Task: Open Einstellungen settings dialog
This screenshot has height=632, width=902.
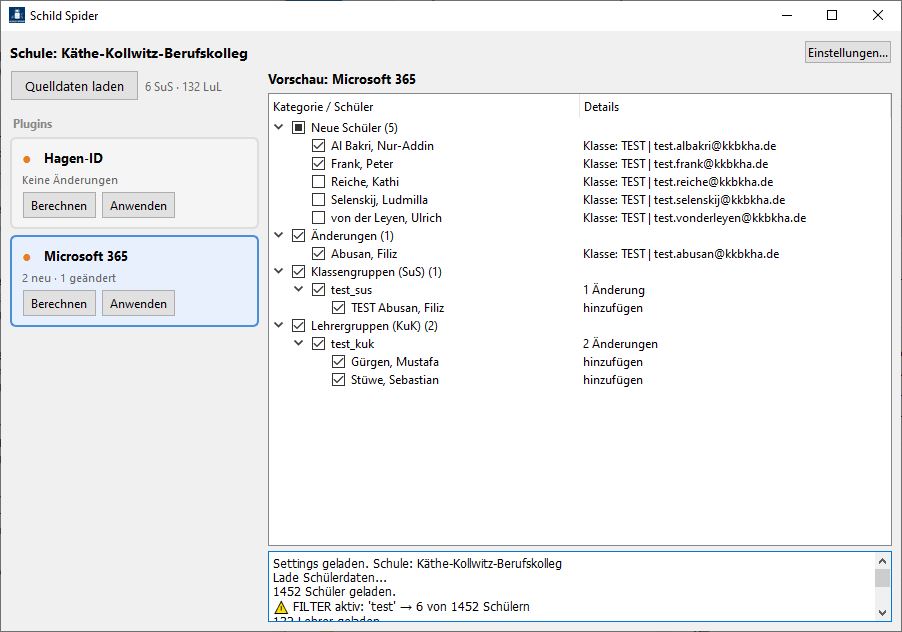Action: click(847, 52)
